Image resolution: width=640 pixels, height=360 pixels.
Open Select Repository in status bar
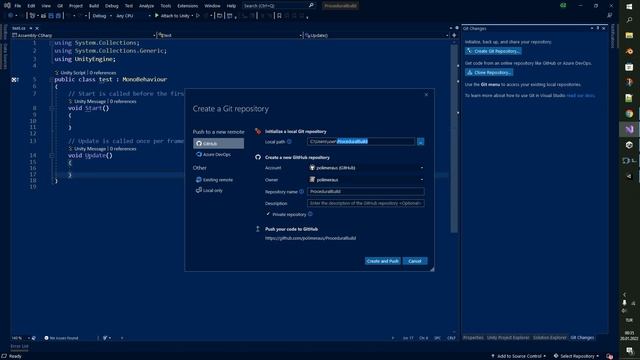(x=576, y=356)
